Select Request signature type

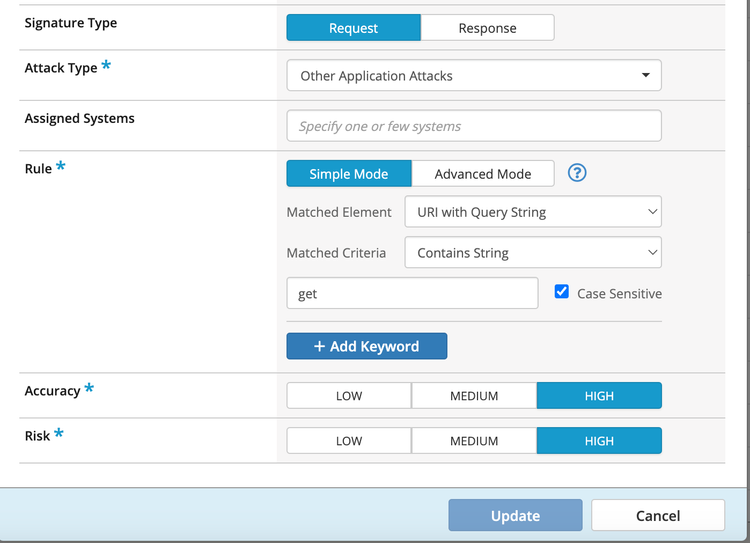353,28
